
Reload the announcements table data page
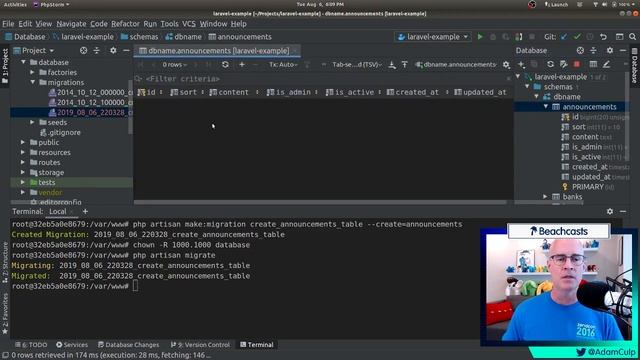(x=225, y=64)
